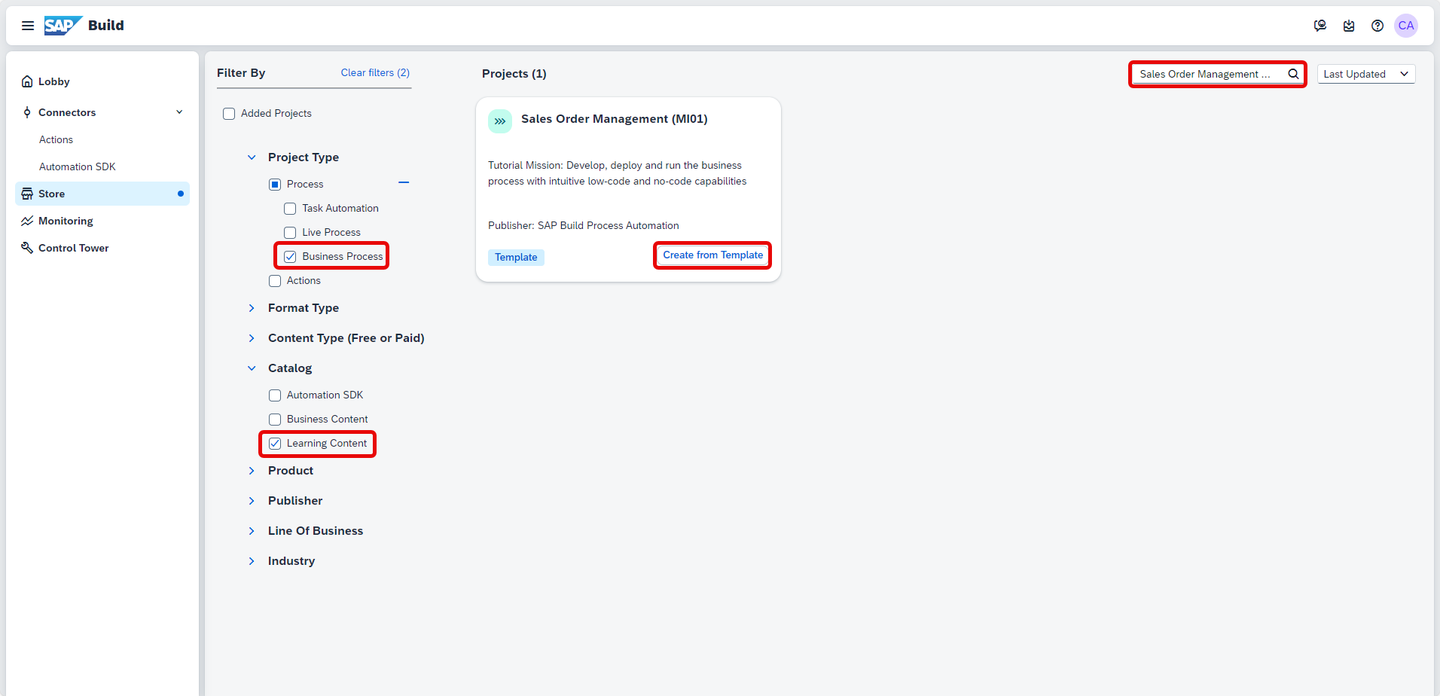Image resolution: width=1440 pixels, height=696 pixels.
Task: Click the Control Tower wrench icon
Action: point(28,248)
